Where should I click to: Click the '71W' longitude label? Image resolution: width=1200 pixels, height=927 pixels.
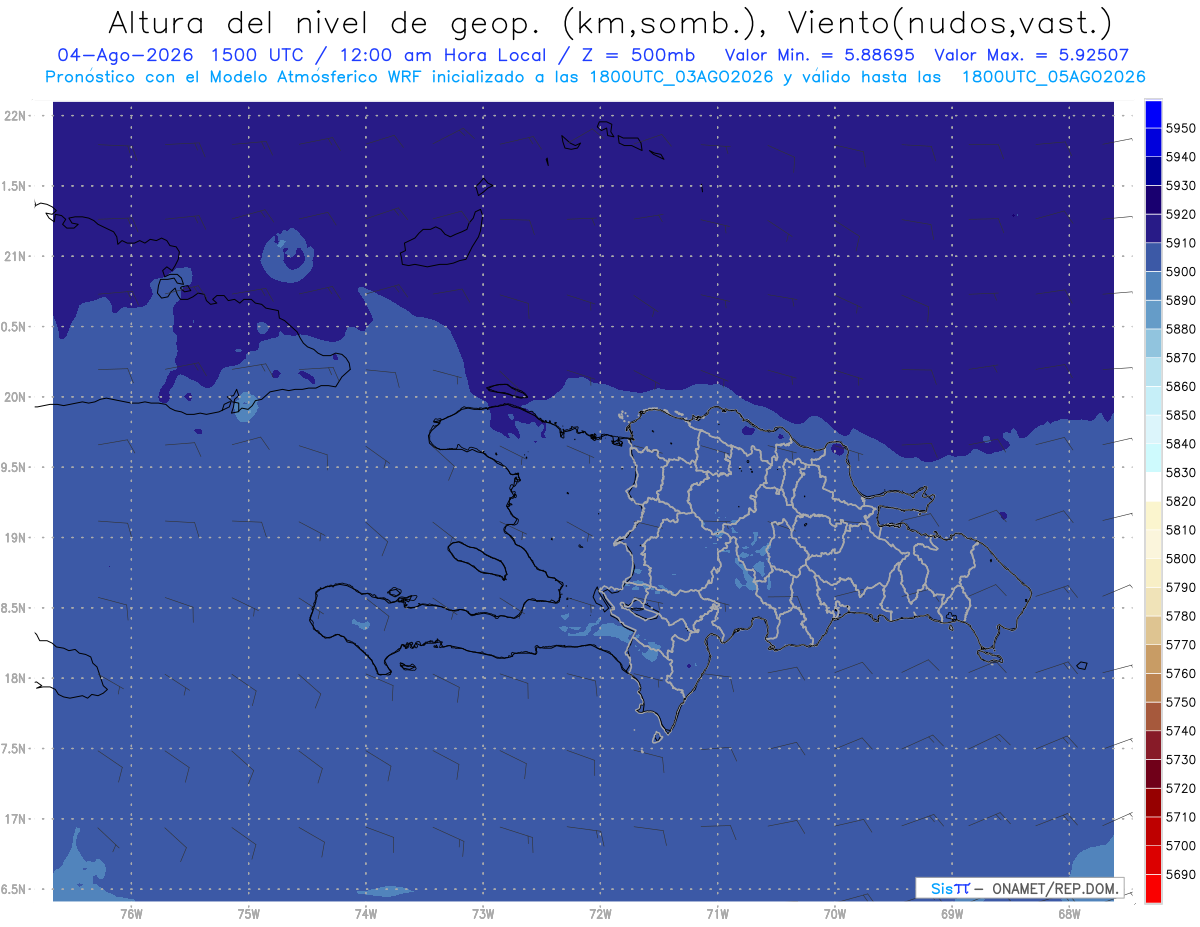point(717,914)
